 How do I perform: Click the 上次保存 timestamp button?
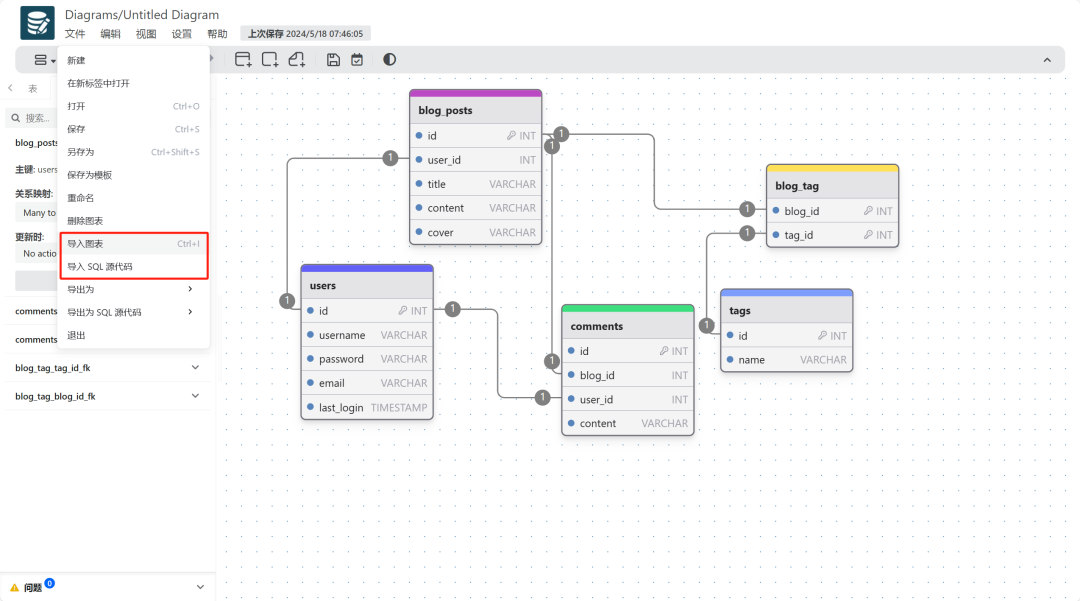click(x=305, y=34)
